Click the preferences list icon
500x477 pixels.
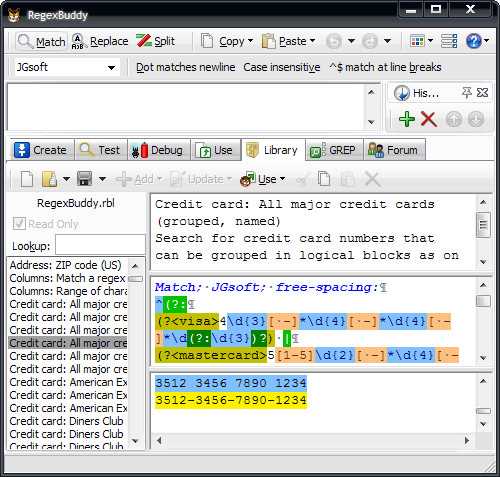(449, 41)
